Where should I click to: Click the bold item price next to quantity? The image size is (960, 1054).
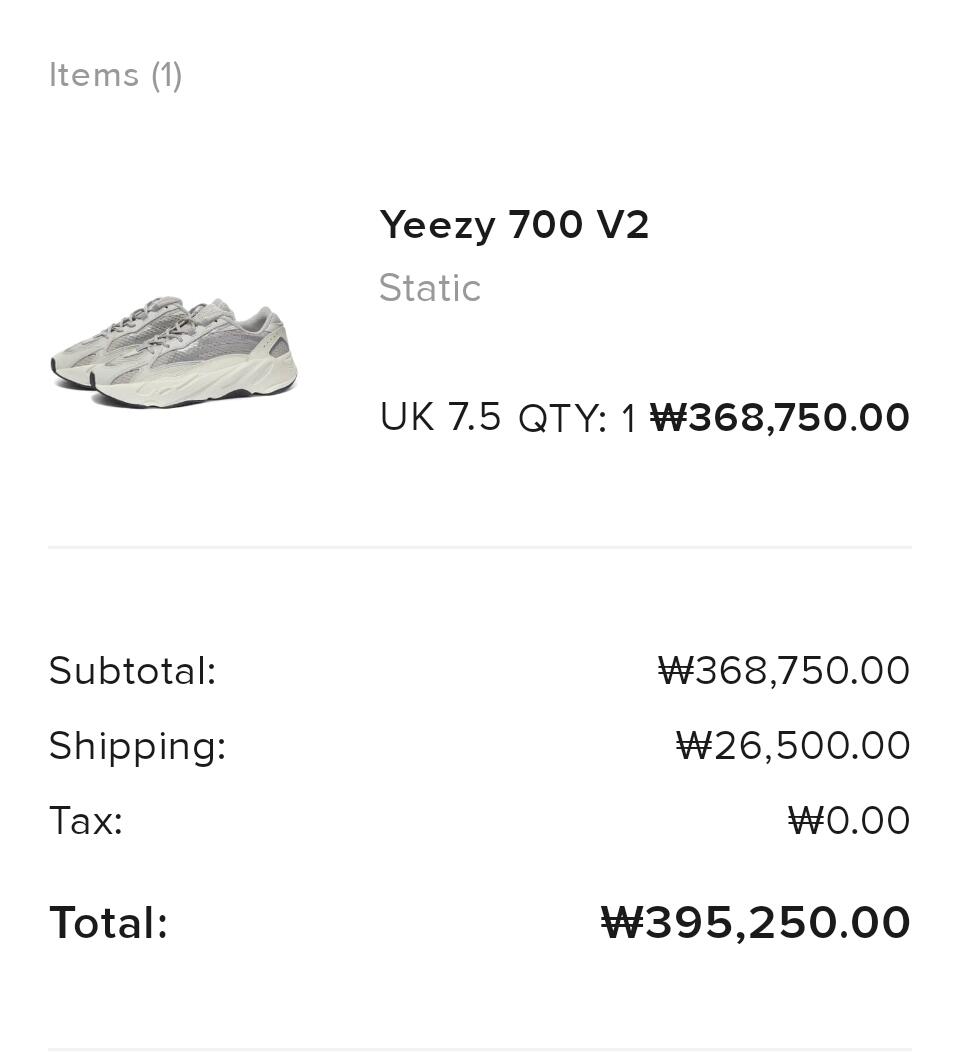[780, 418]
